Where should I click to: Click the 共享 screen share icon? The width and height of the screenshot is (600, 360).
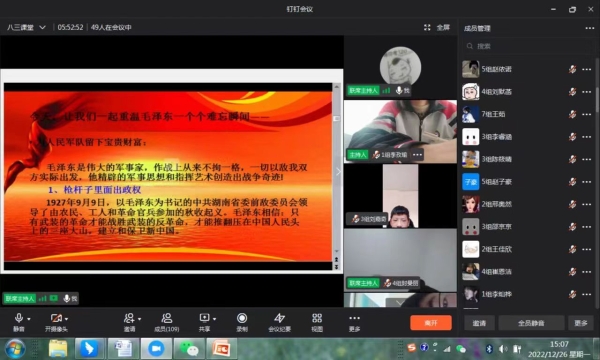204,318
